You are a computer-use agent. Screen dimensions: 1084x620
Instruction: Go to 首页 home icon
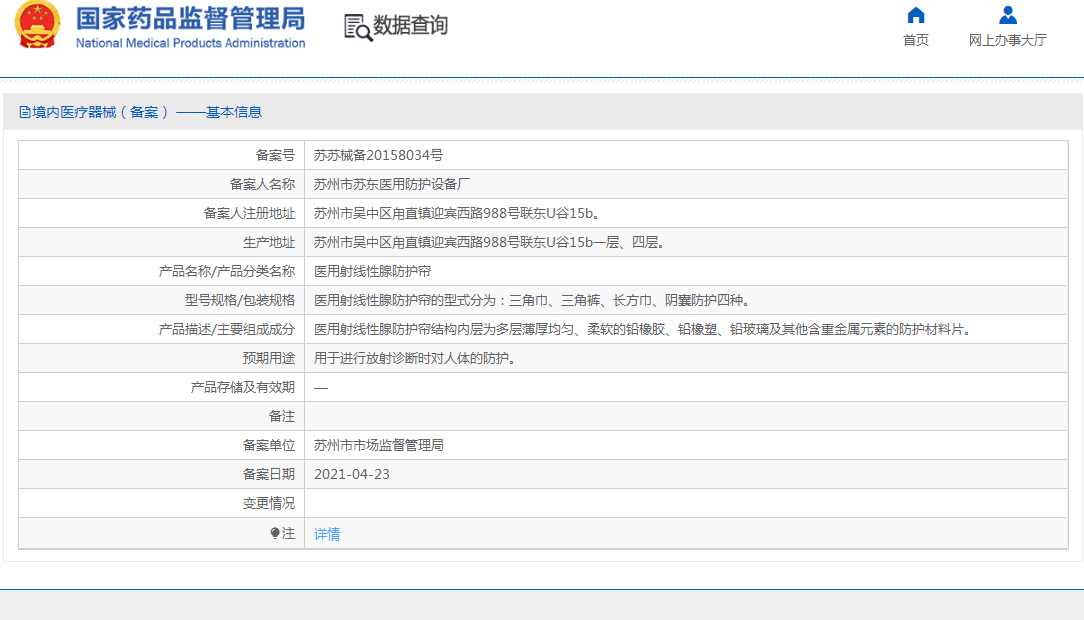(x=916, y=15)
